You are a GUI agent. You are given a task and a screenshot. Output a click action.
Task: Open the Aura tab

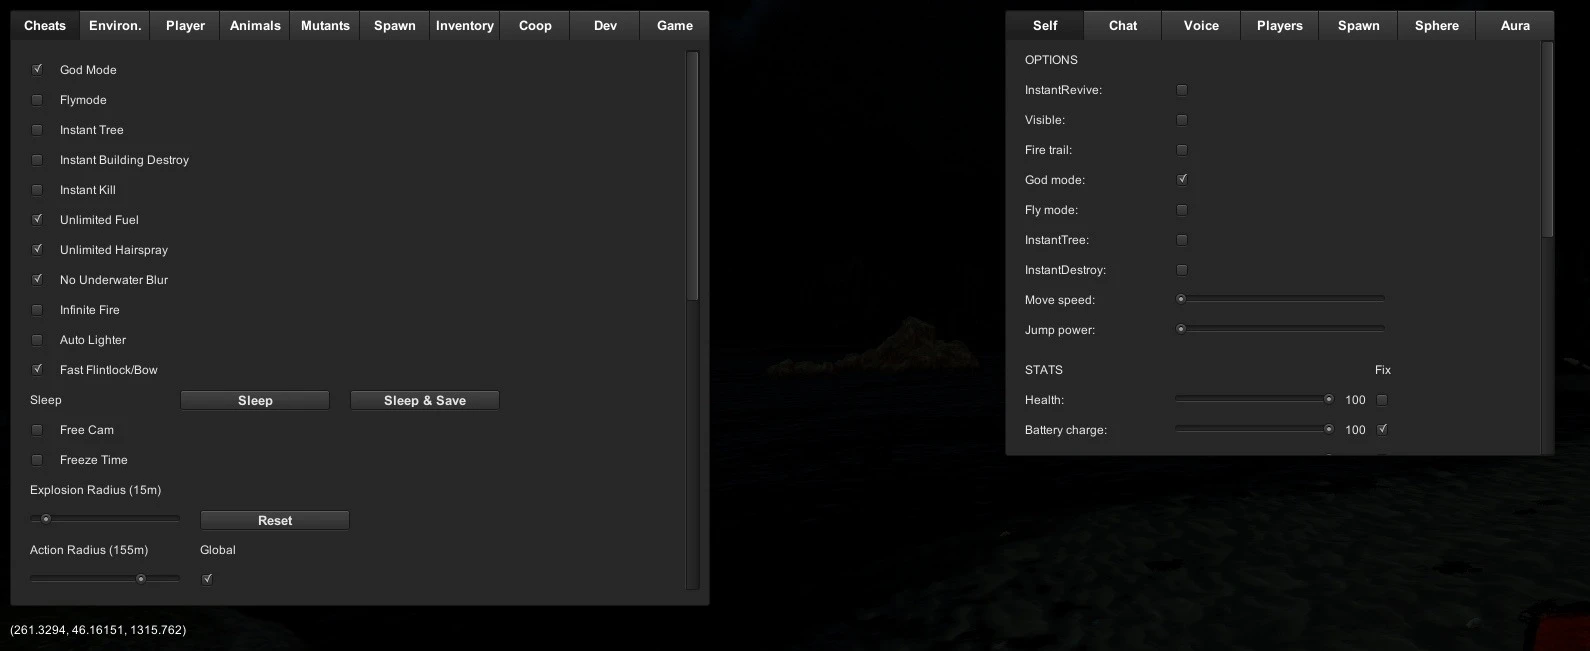[1515, 26]
